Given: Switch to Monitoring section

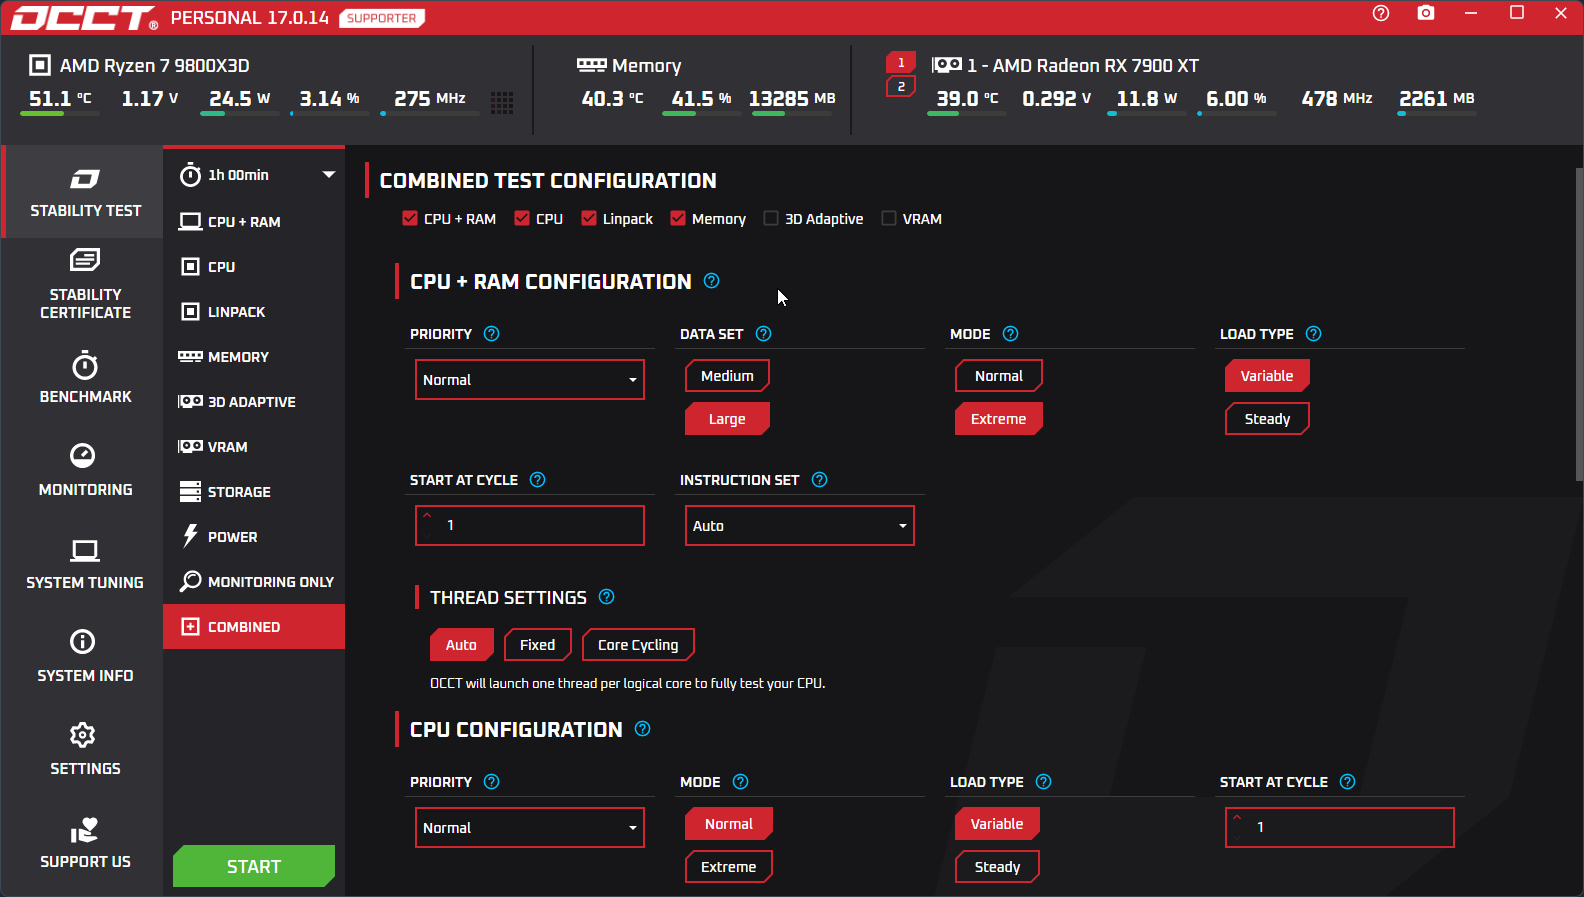Looking at the screenshot, I should (x=85, y=470).
